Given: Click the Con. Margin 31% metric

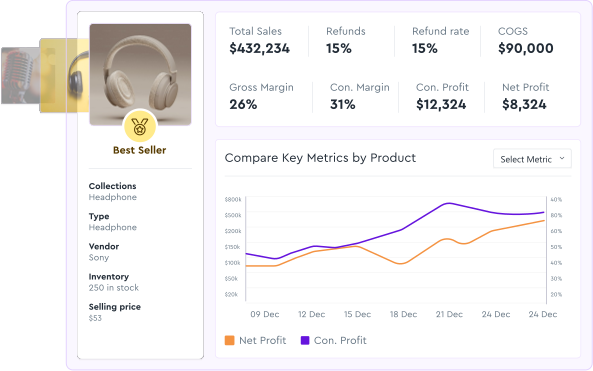Looking at the screenshot, I should 359,96.
